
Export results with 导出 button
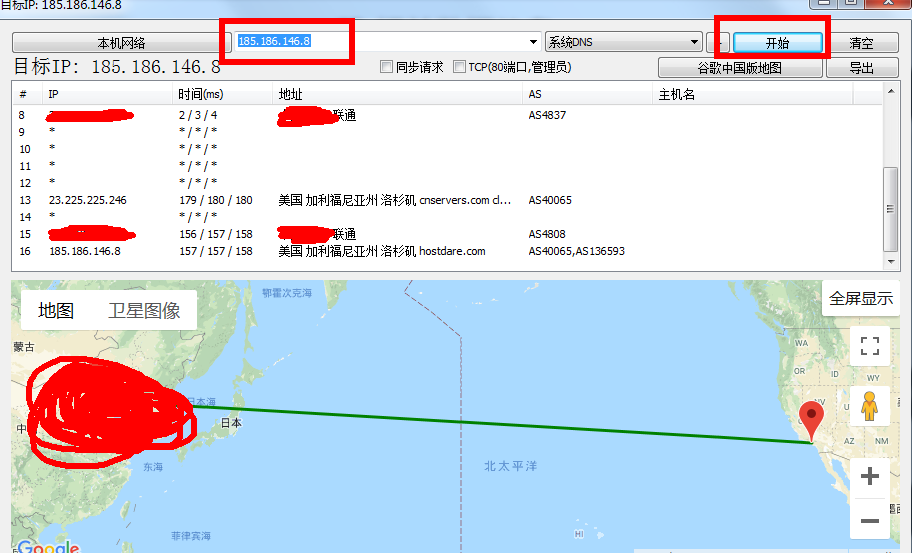(861, 67)
